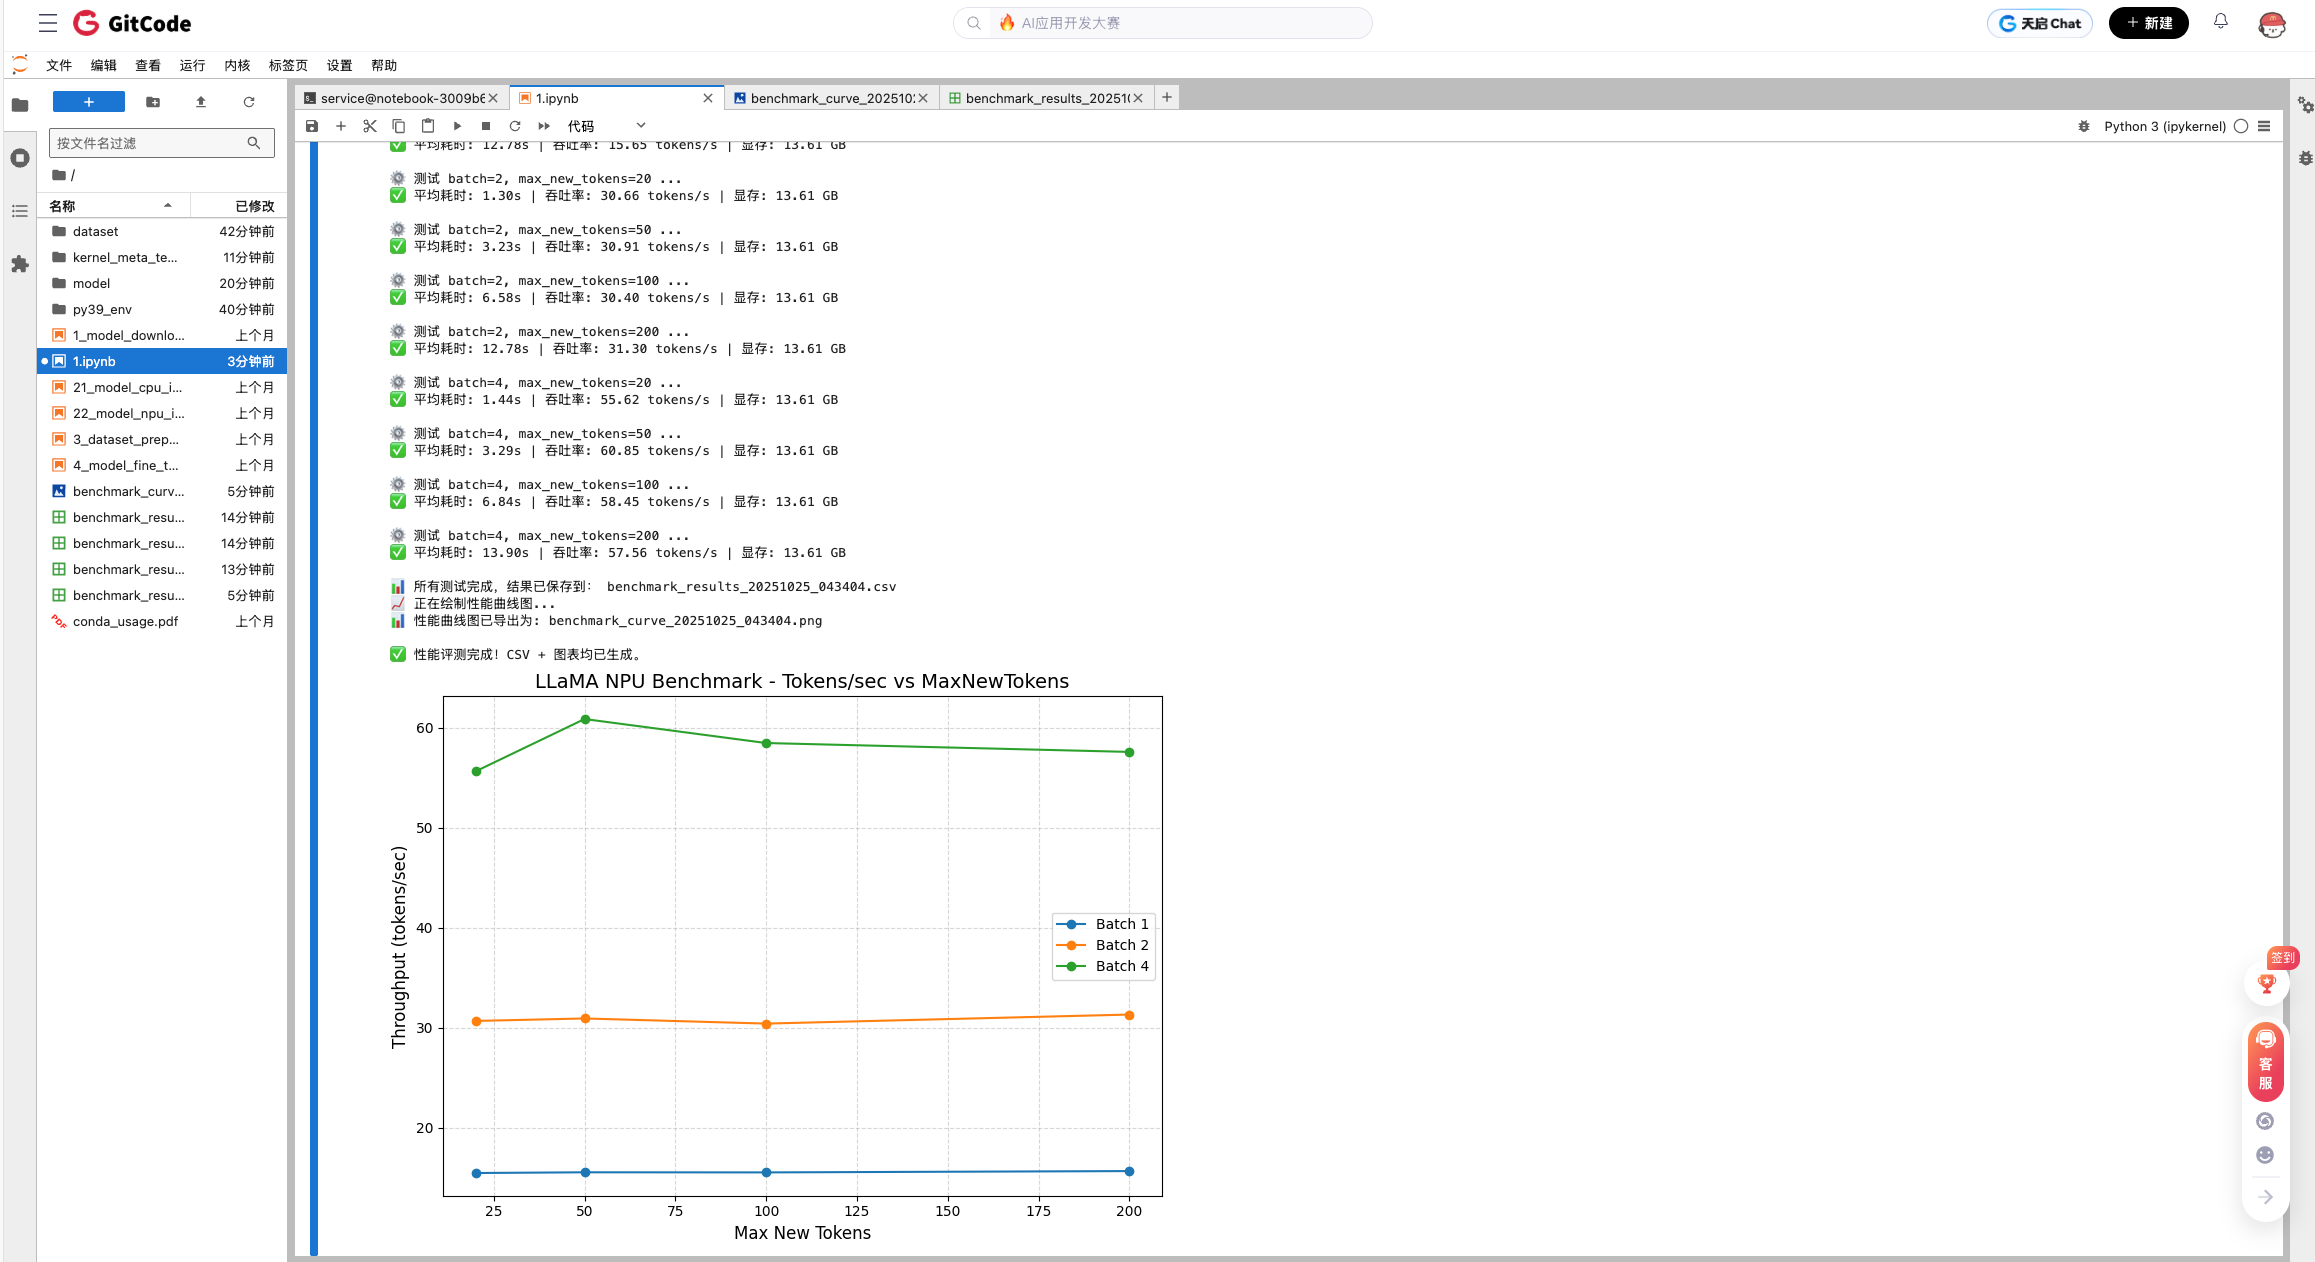Save the notebook with the toolbar save icon
The width and height of the screenshot is (2315, 1262).
point(312,126)
